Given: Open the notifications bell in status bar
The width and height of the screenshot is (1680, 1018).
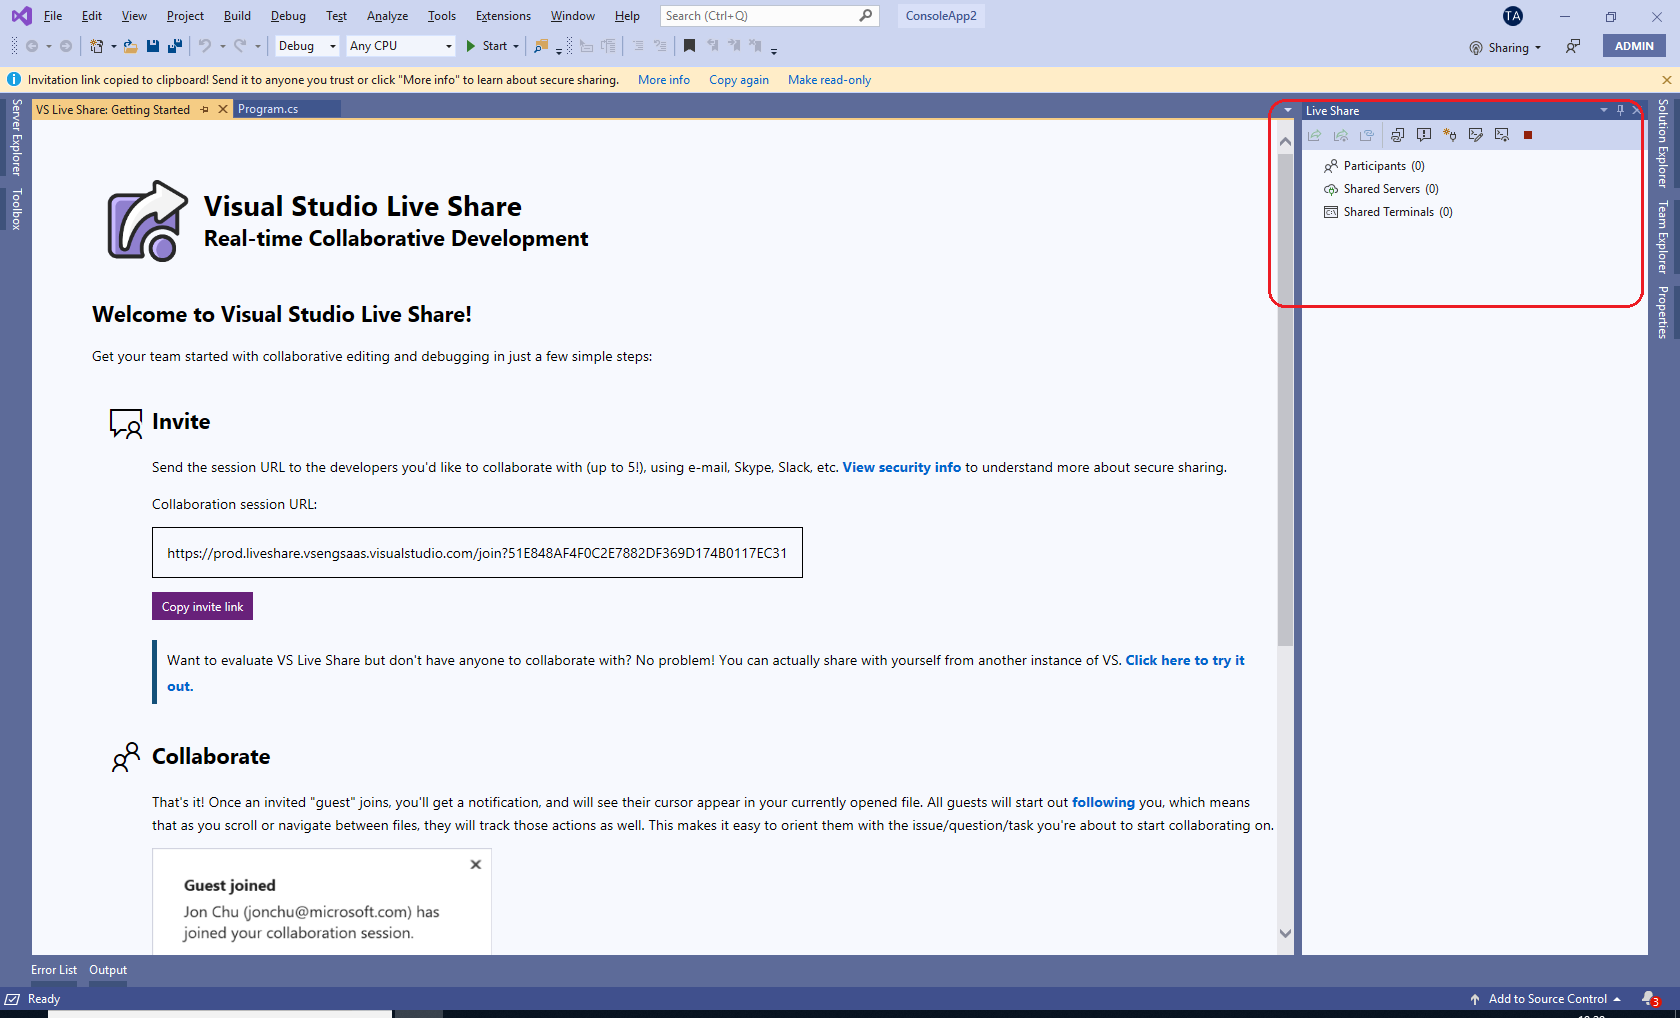Looking at the screenshot, I should click(1650, 998).
